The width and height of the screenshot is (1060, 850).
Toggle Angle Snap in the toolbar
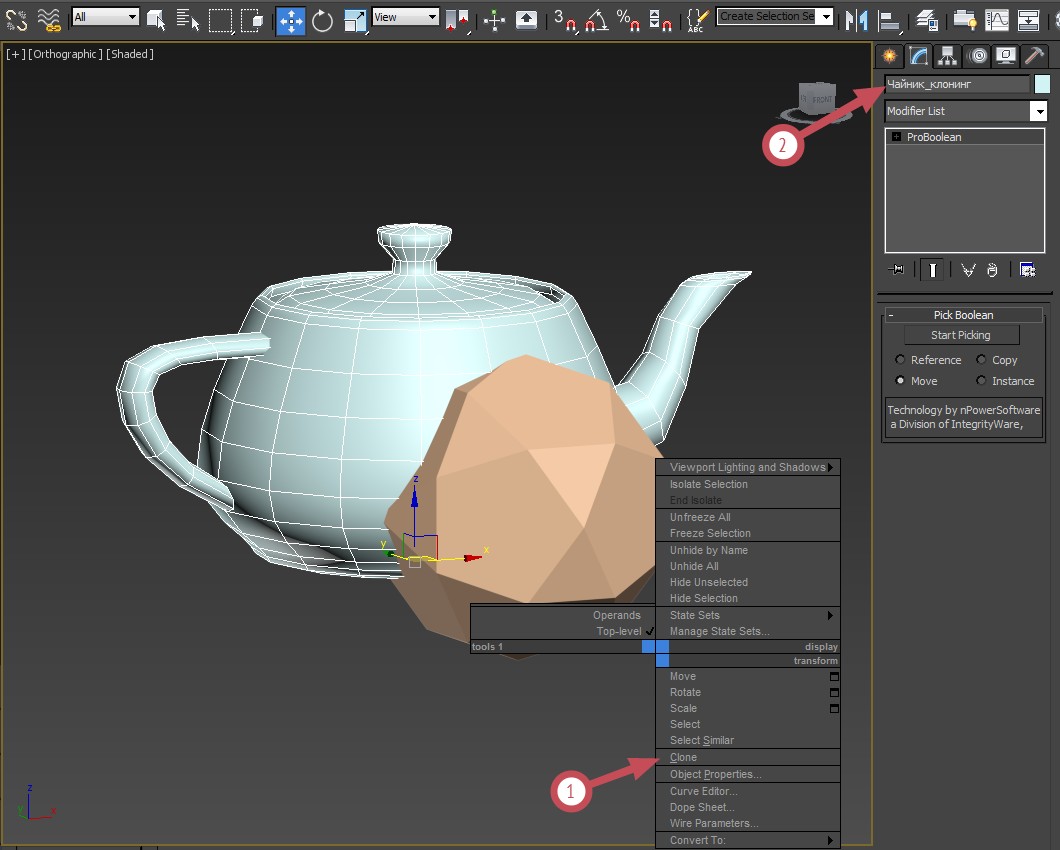pyautogui.click(x=596, y=20)
